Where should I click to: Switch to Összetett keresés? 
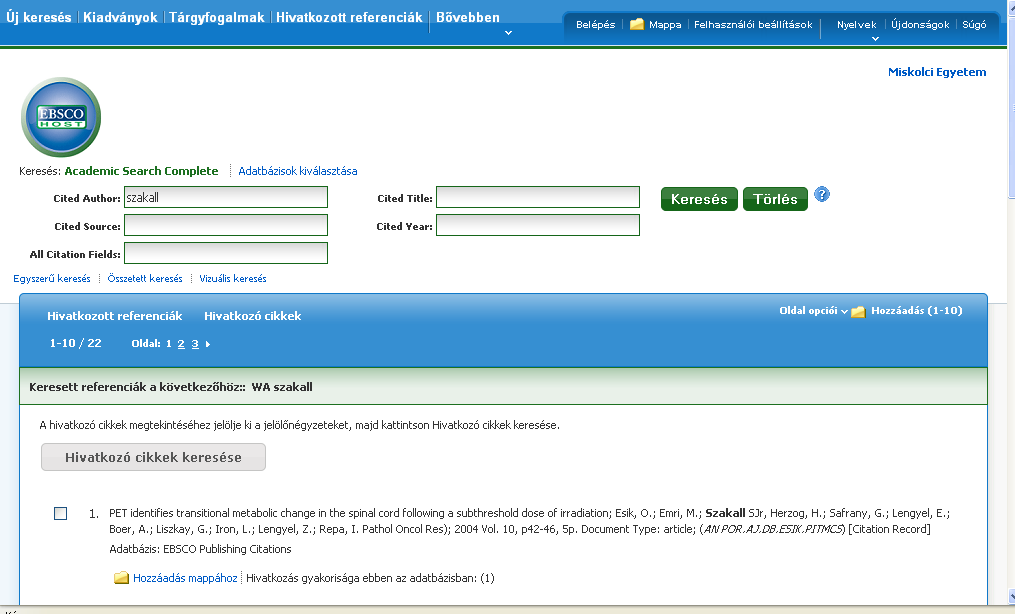click(x=145, y=278)
